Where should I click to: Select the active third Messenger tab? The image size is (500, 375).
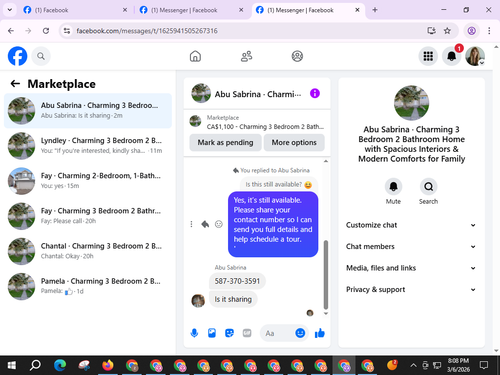coord(308,10)
